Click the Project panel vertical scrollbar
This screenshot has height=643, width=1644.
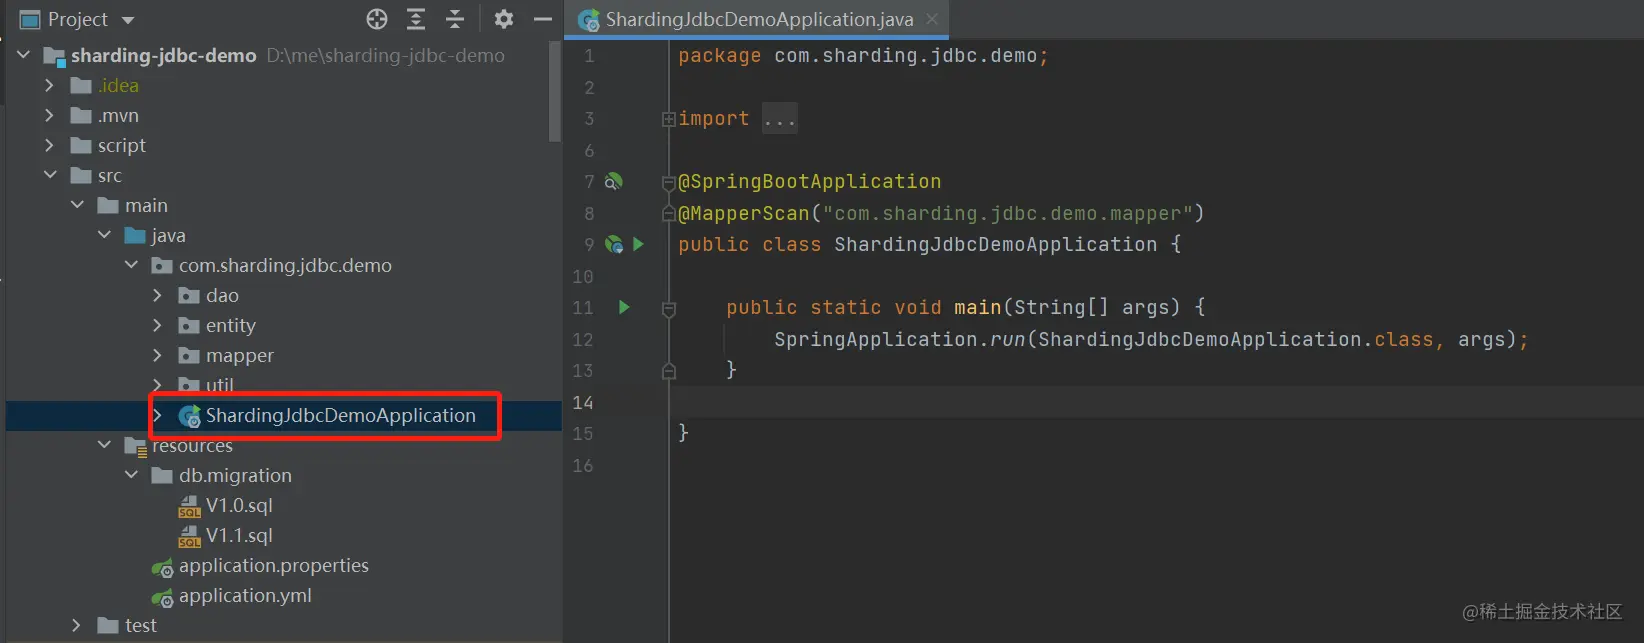pos(555,92)
